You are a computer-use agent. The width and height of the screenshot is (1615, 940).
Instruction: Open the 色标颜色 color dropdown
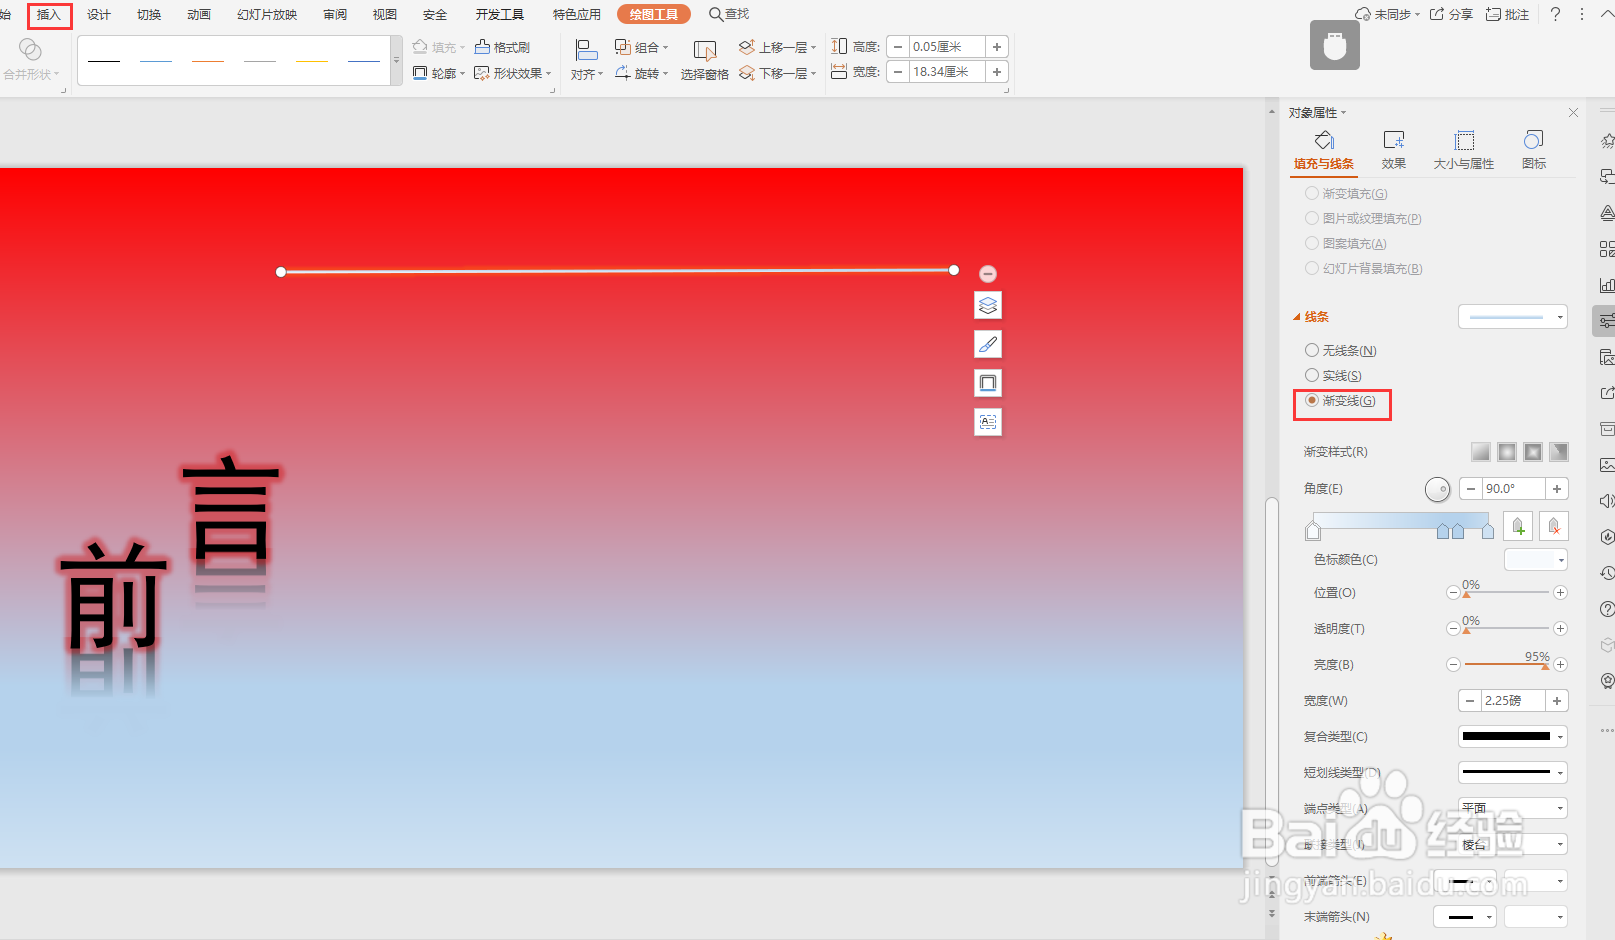click(x=1535, y=560)
